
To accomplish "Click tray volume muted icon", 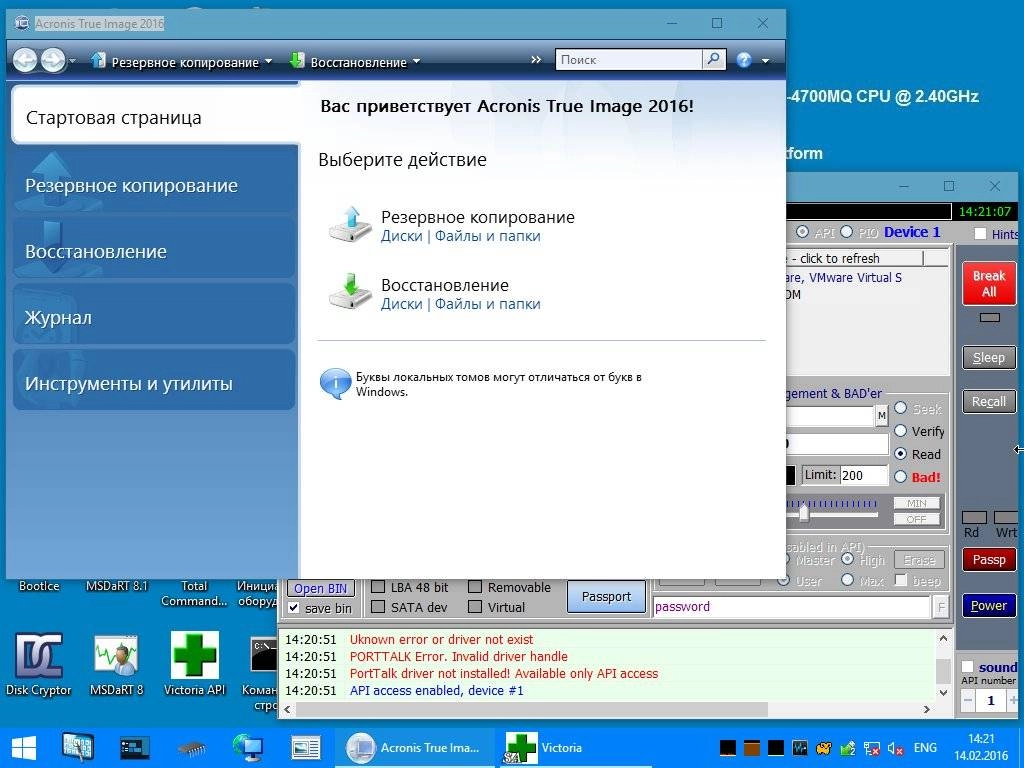I will coord(895,748).
